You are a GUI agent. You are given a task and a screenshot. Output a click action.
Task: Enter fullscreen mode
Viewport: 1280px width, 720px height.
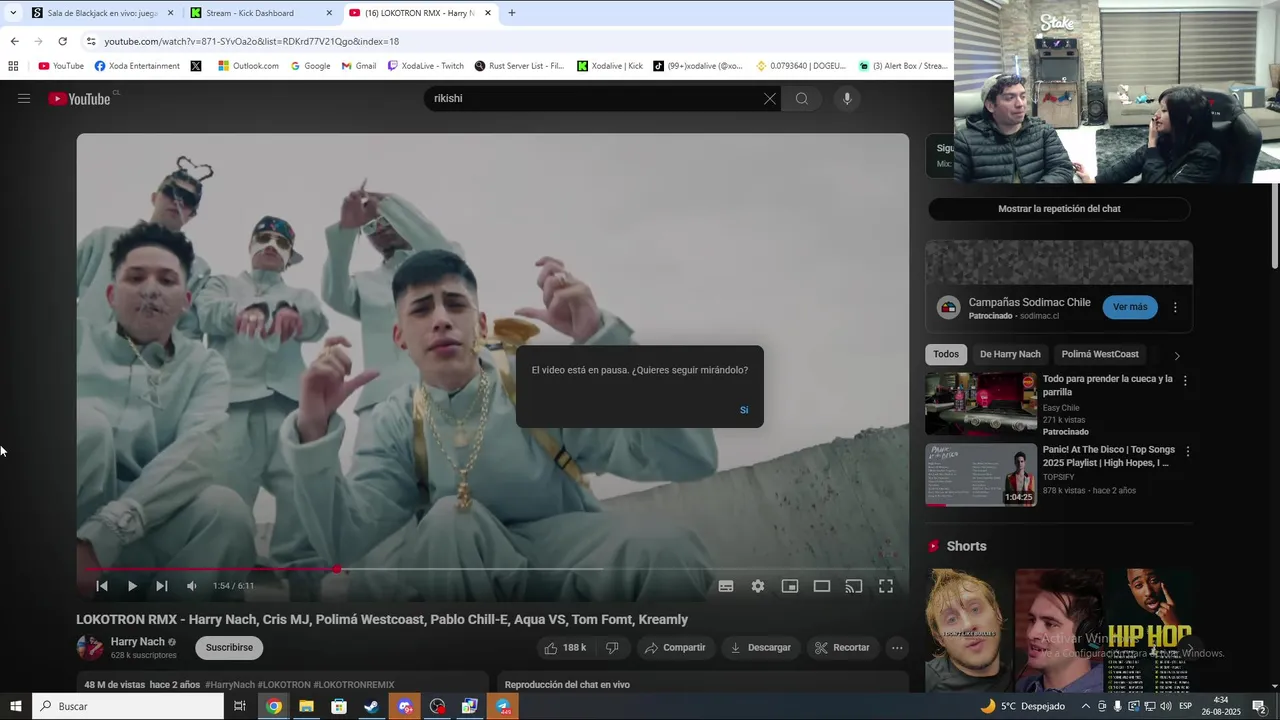(886, 586)
